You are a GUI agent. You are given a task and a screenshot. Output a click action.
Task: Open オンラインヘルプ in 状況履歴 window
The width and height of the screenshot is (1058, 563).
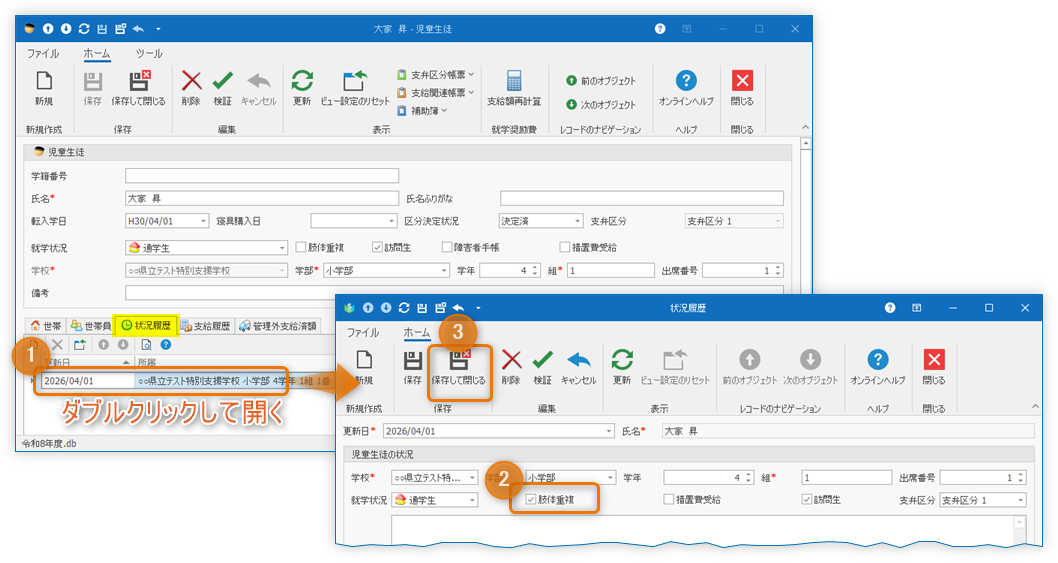tap(878, 368)
